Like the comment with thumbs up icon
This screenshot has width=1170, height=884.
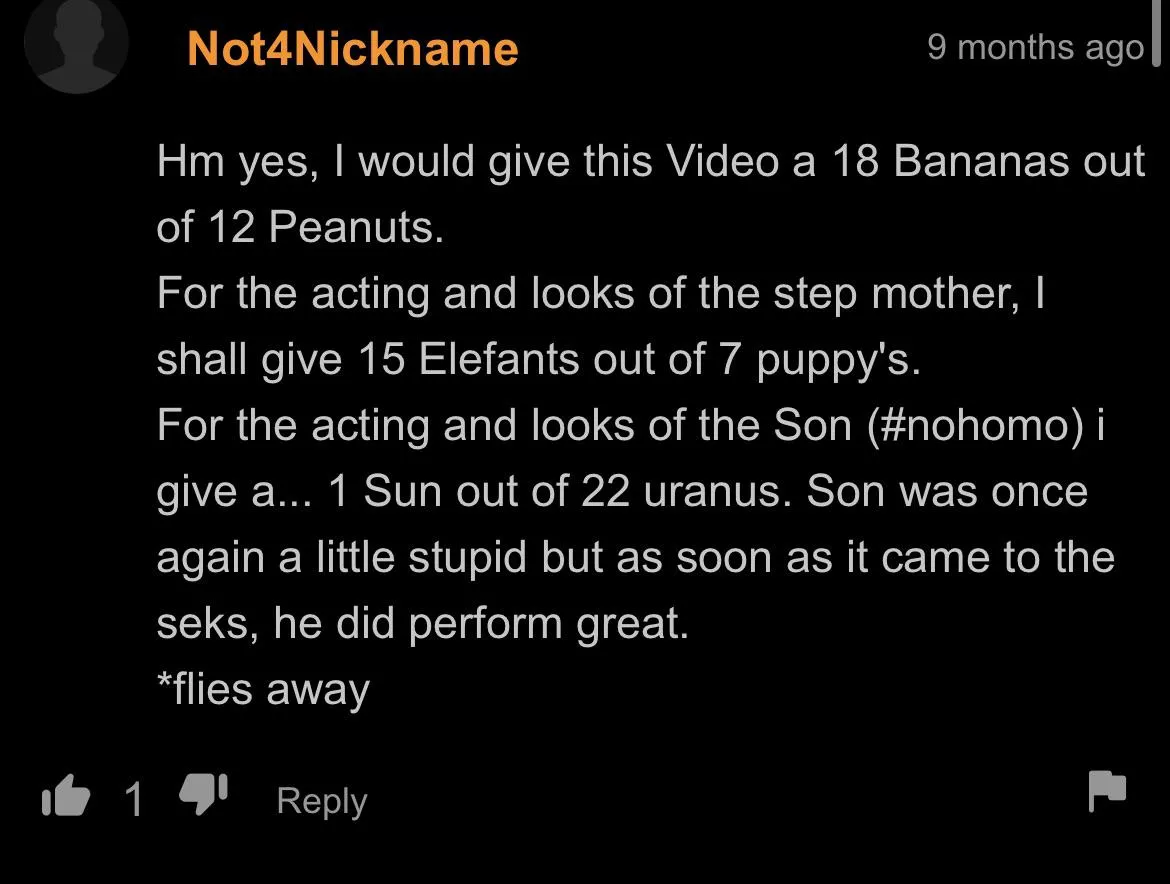(x=65, y=798)
